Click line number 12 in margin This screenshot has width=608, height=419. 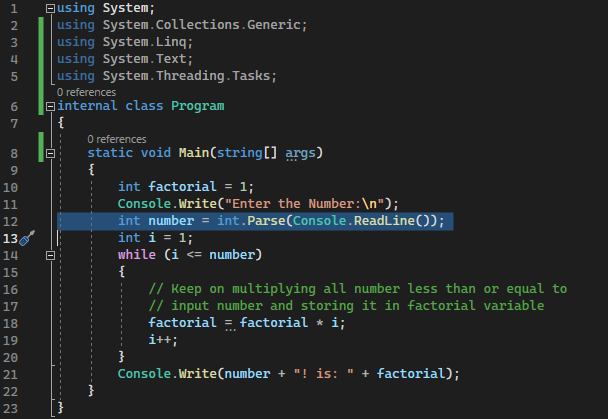10,221
